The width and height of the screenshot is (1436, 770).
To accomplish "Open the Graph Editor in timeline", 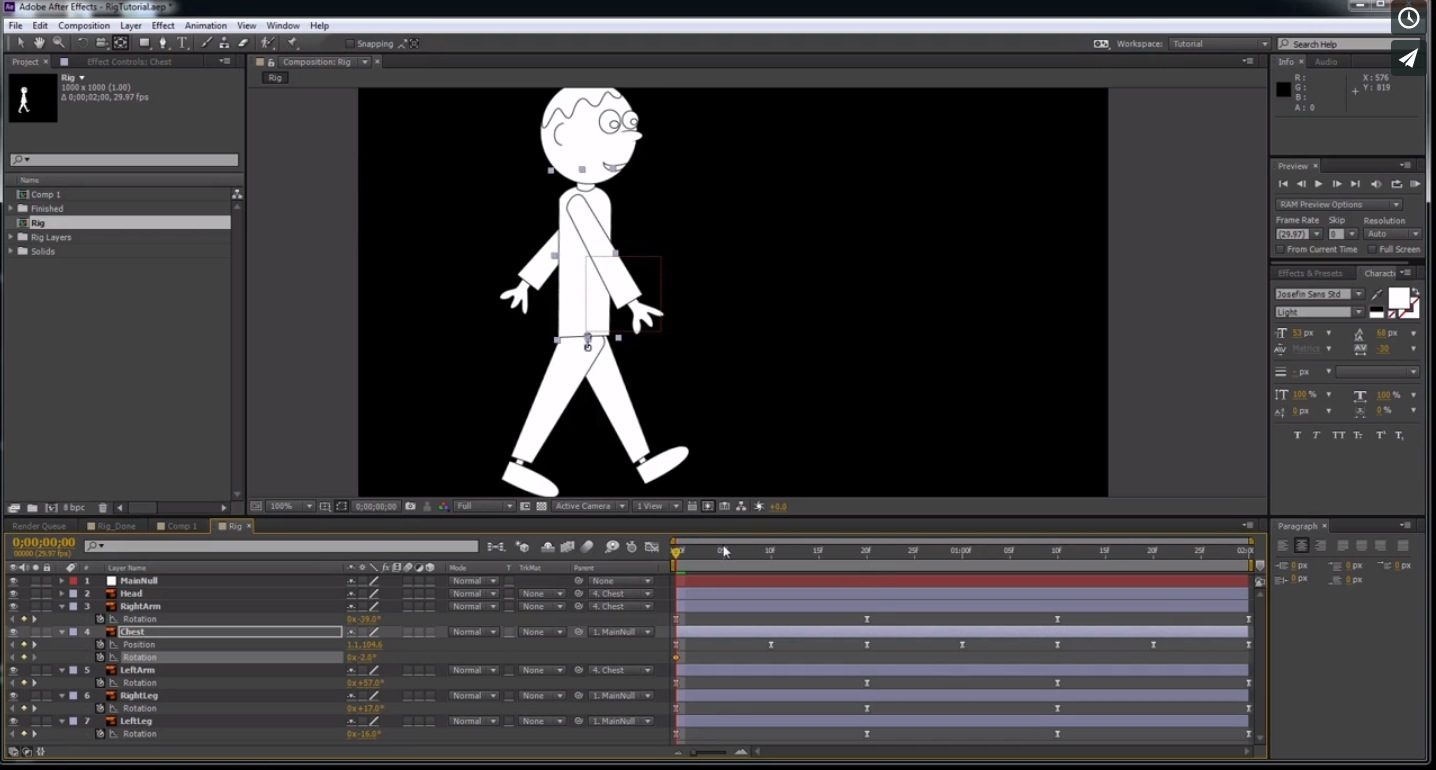I will pyautogui.click(x=652, y=546).
